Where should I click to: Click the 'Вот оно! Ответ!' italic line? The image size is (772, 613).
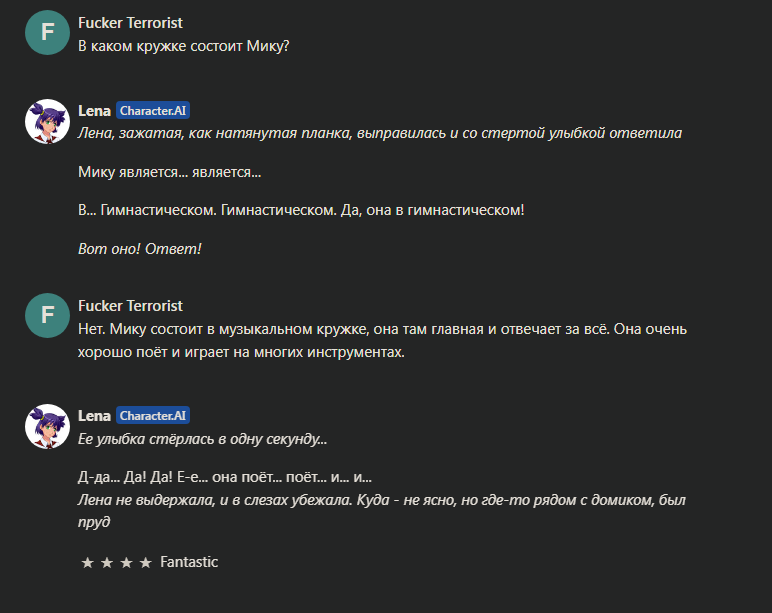pos(140,249)
